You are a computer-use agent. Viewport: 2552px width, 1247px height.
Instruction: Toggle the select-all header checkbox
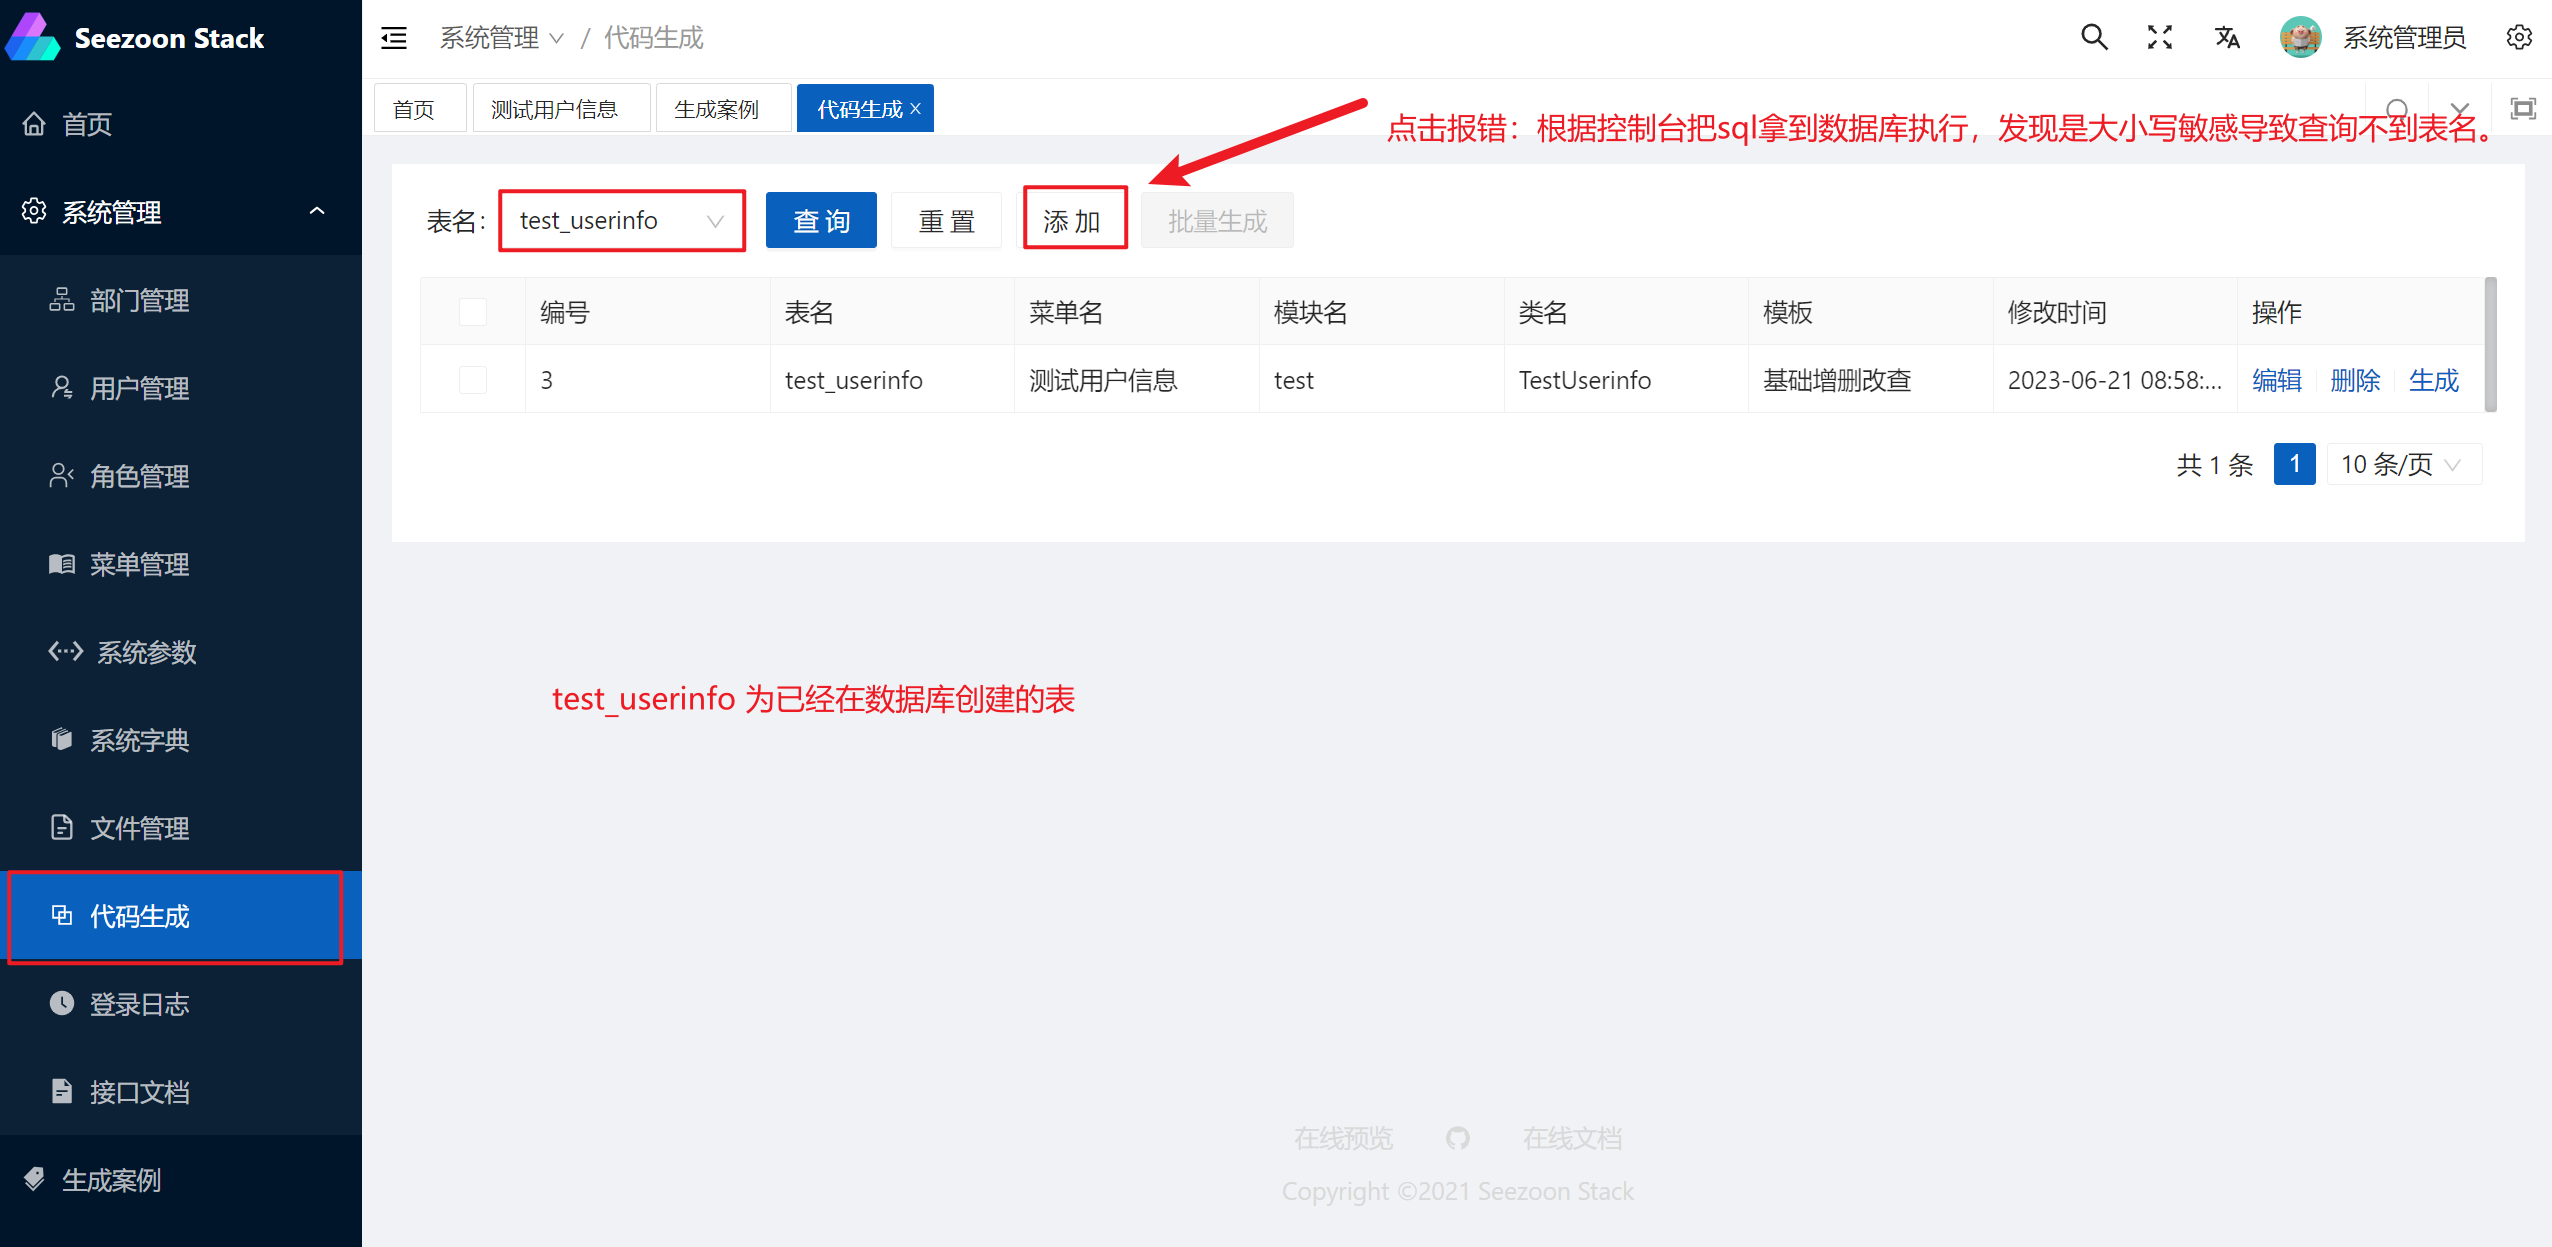click(x=473, y=312)
